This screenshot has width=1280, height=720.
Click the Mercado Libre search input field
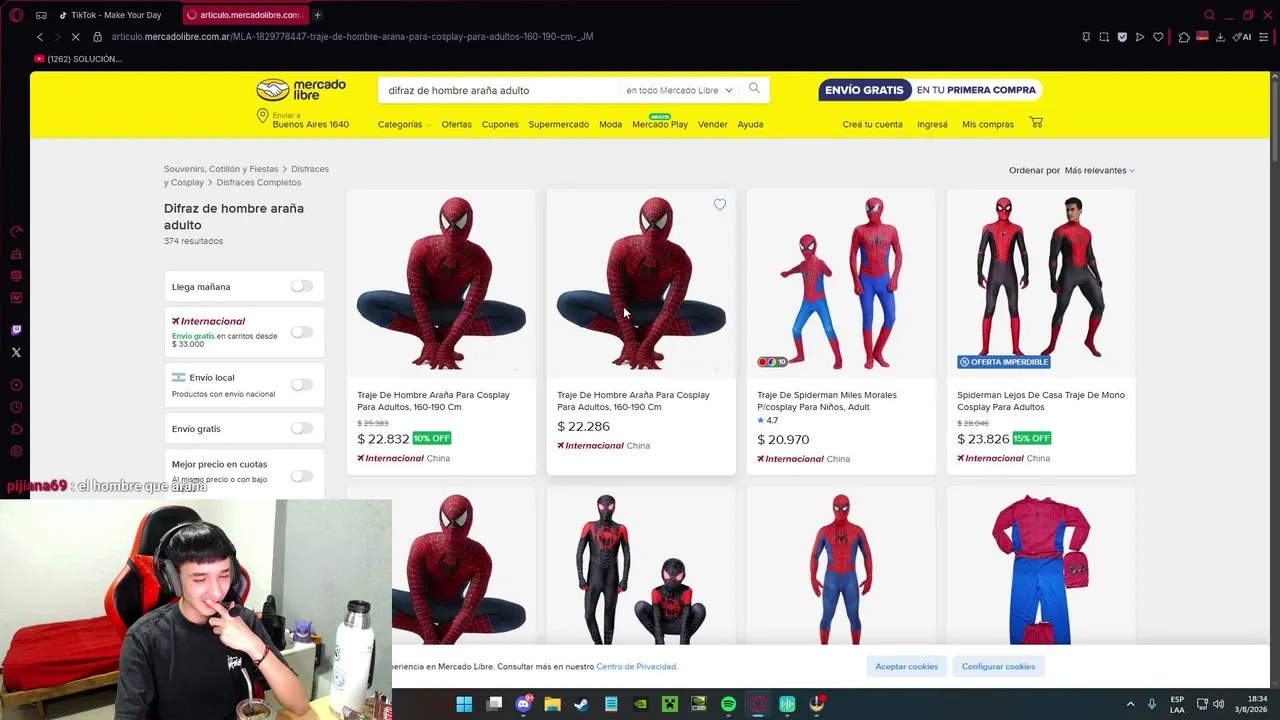click(x=500, y=90)
